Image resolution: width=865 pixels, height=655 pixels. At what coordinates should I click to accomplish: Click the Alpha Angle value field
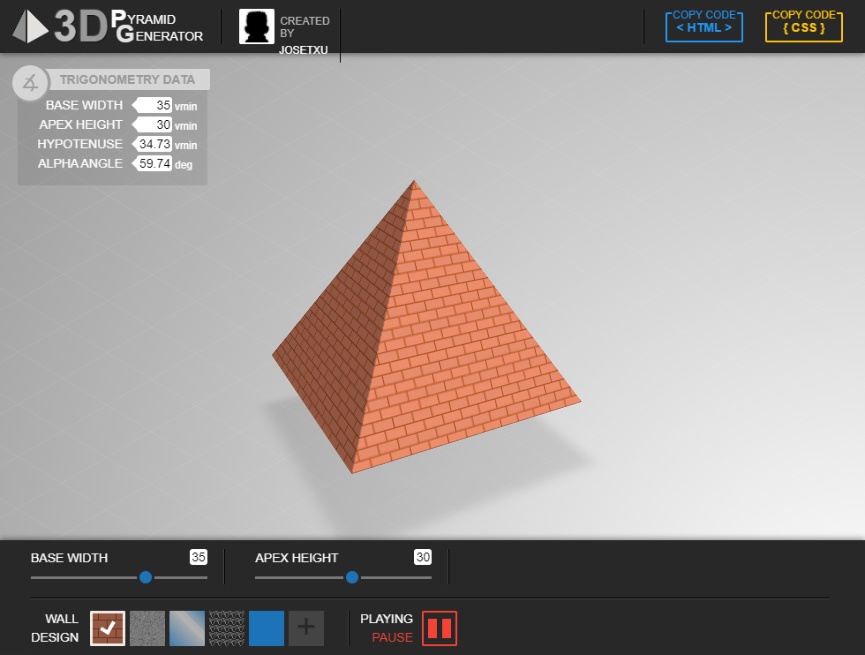[155, 164]
